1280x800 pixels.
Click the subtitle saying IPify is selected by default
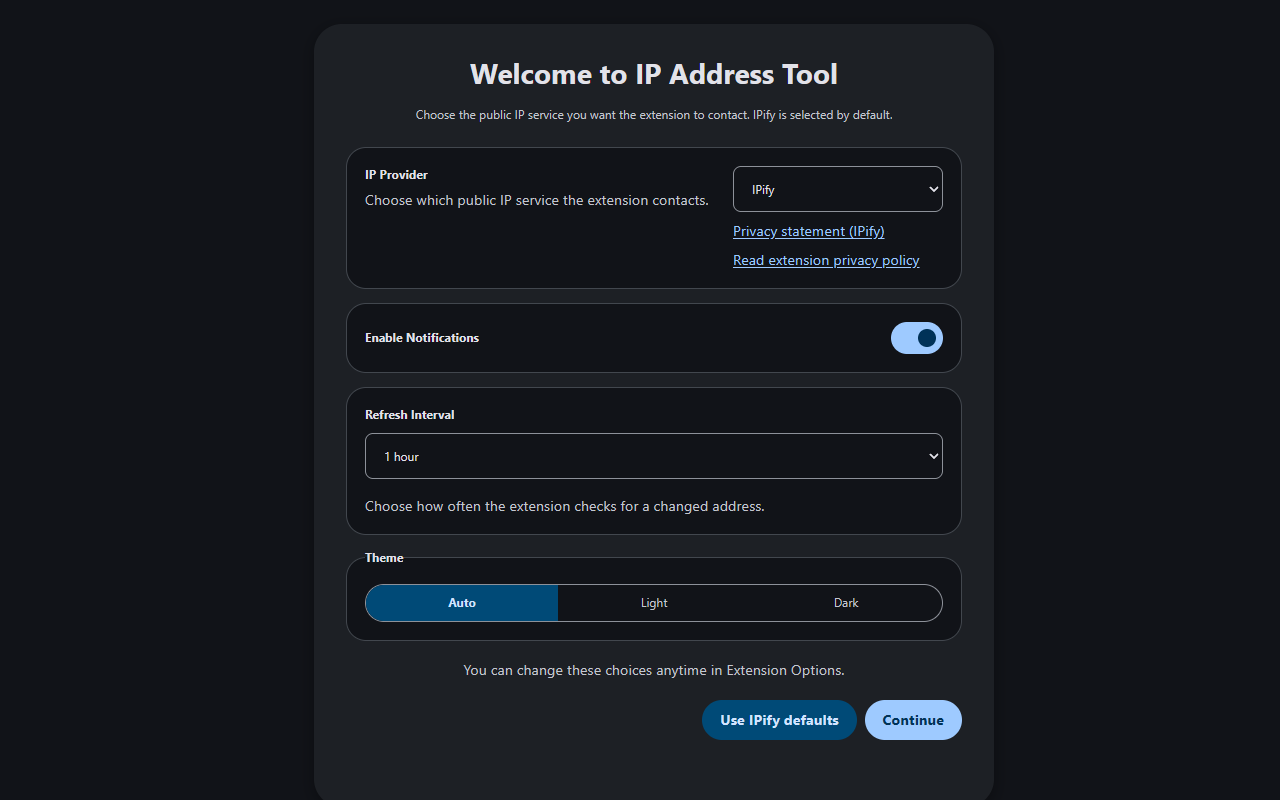[x=654, y=115]
